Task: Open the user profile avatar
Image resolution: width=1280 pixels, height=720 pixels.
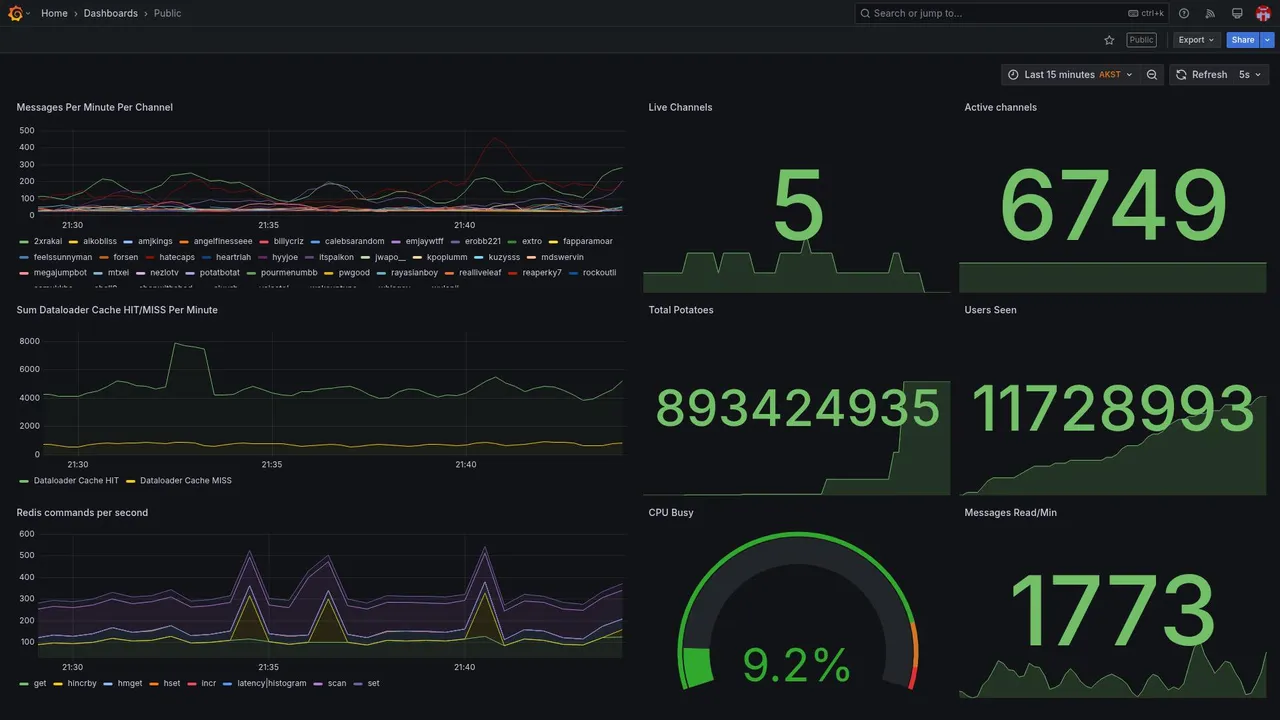Action: click(1263, 13)
